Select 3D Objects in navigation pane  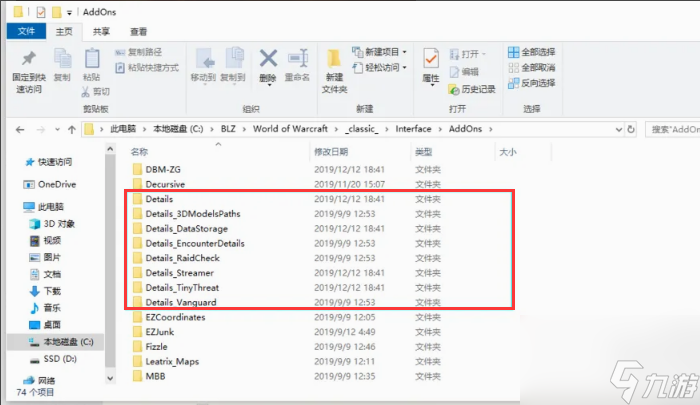52,224
